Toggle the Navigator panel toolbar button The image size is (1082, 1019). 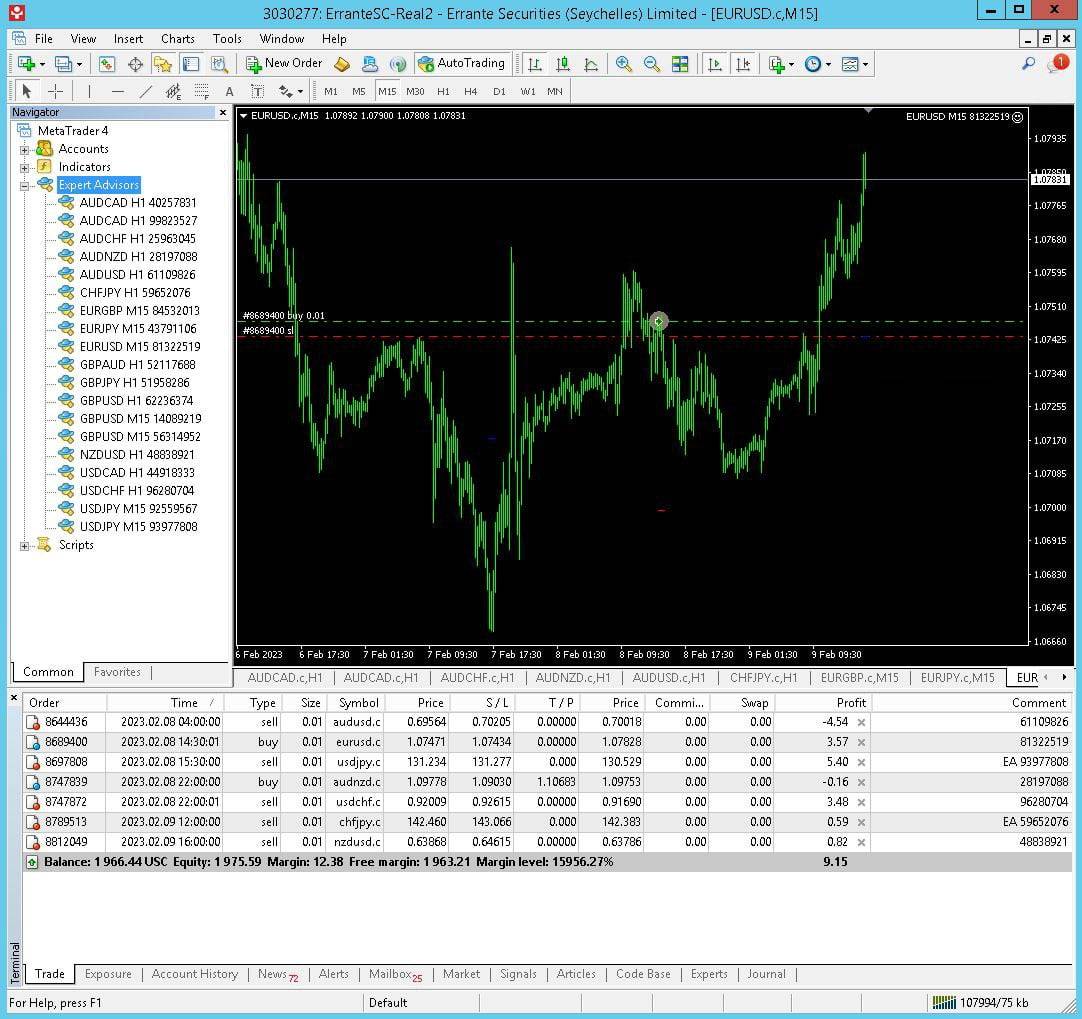(163, 64)
